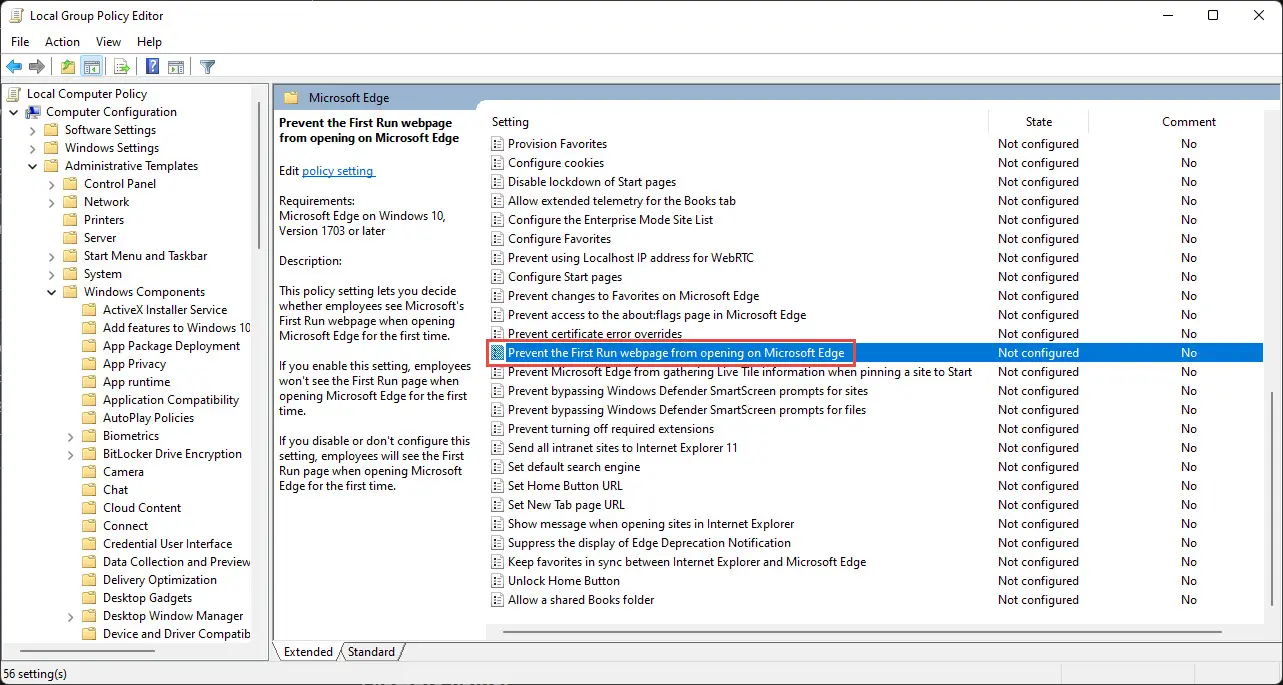Click the Computer Configuration node icon
This screenshot has width=1283, height=685.
[x=33, y=112]
